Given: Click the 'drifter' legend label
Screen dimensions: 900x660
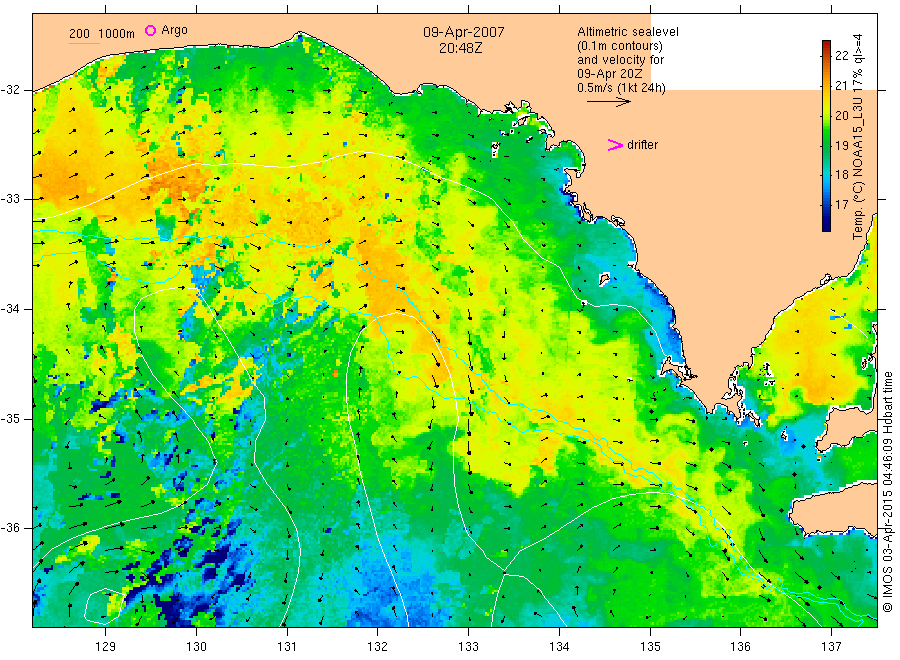Looking at the screenshot, I should coord(642,145).
